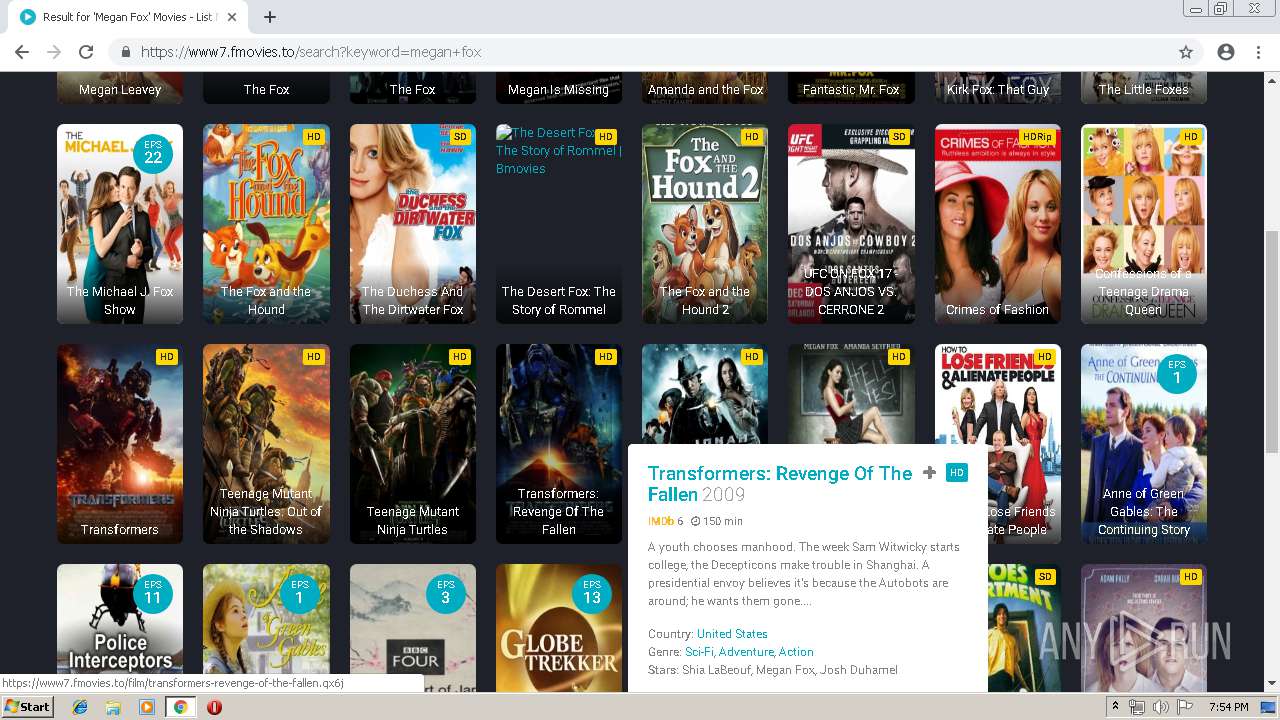The width and height of the screenshot is (1280, 720).
Task: Open the Amanda and the Fox title
Action: (x=705, y=89)
